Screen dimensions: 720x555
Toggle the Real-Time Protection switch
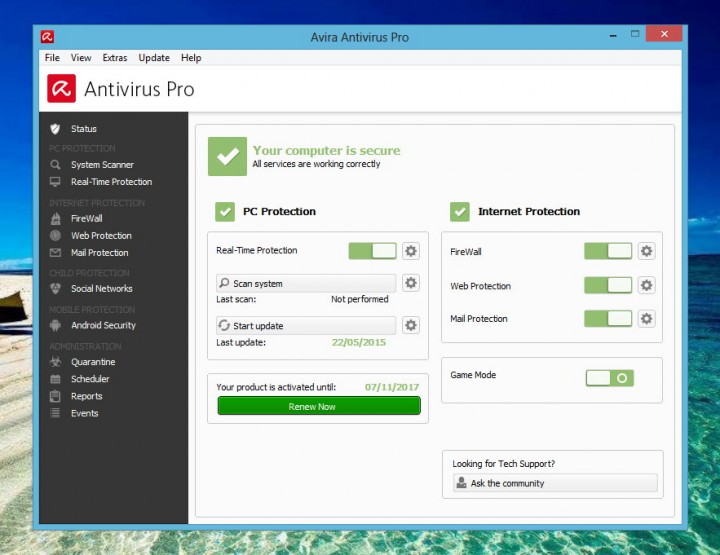click(x=372, y=251)
